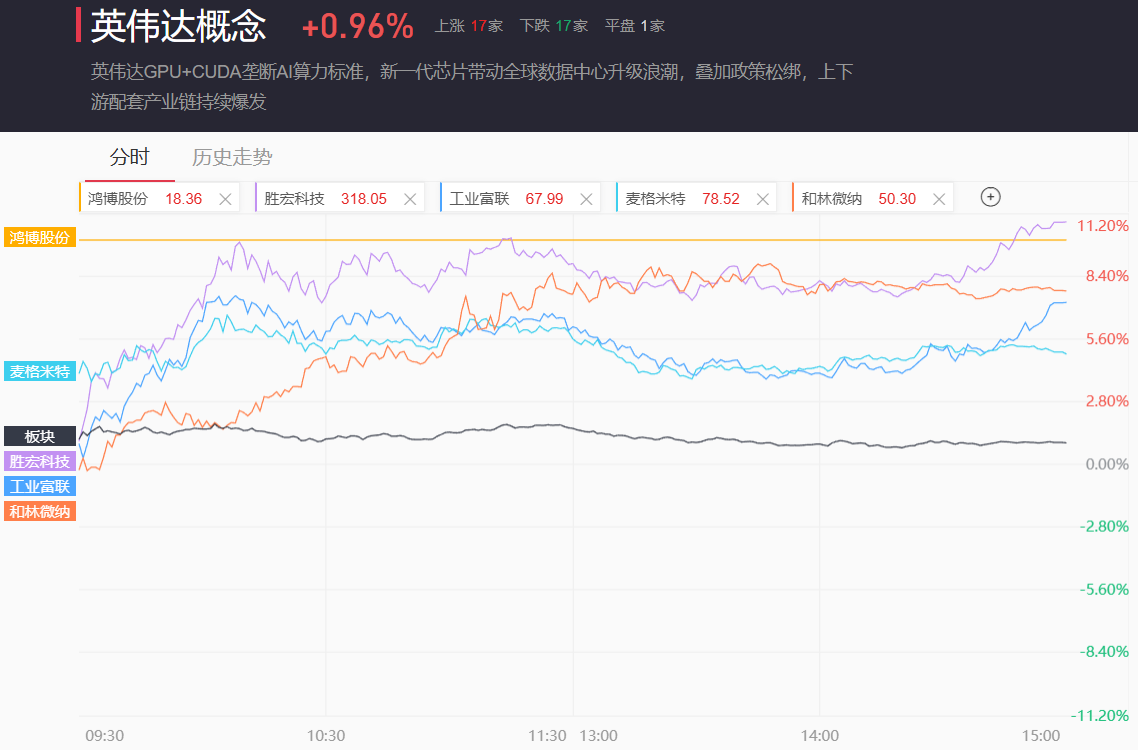
Task: Toggle the purple 胜宏科技 line label
Action: (40, 461)
